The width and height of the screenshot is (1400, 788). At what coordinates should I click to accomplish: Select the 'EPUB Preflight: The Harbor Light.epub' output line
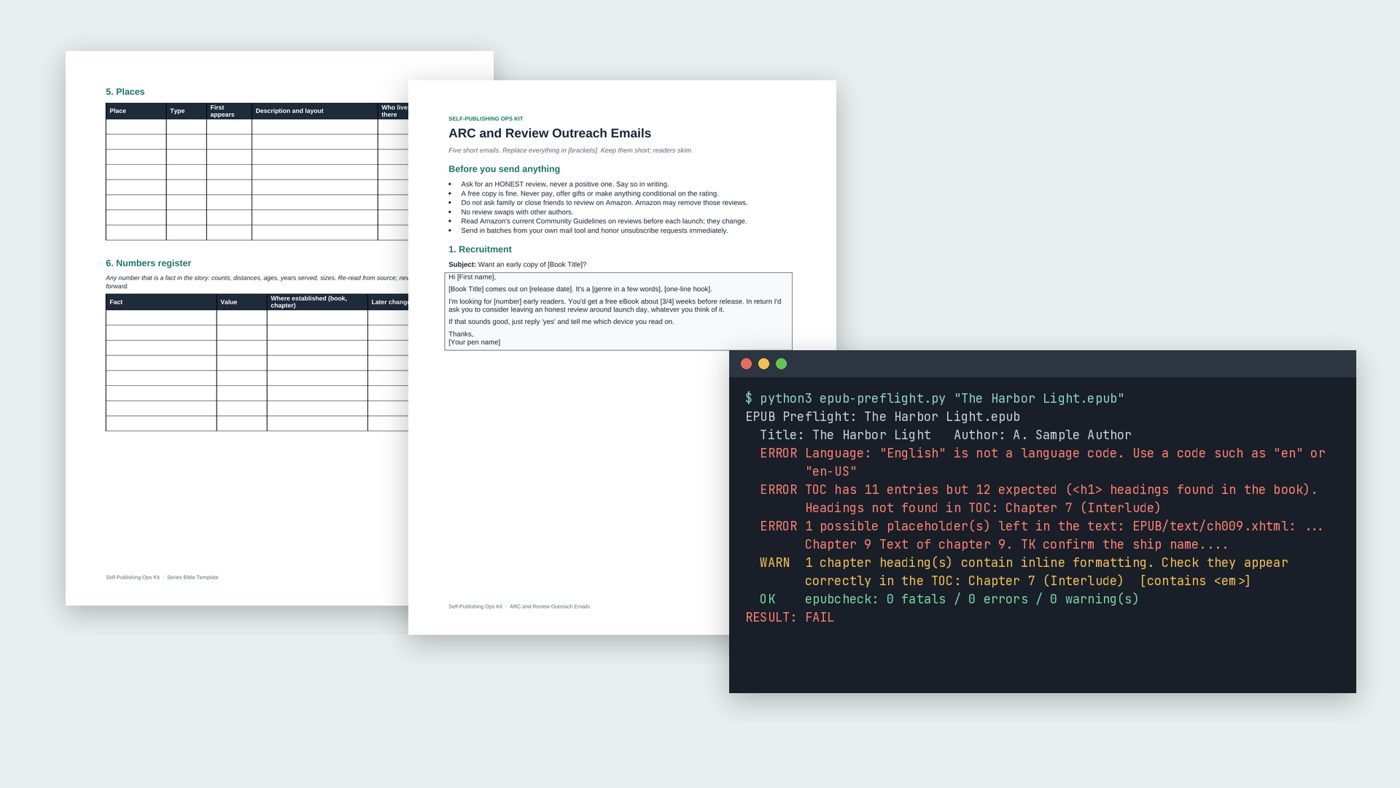pos(883,417)
